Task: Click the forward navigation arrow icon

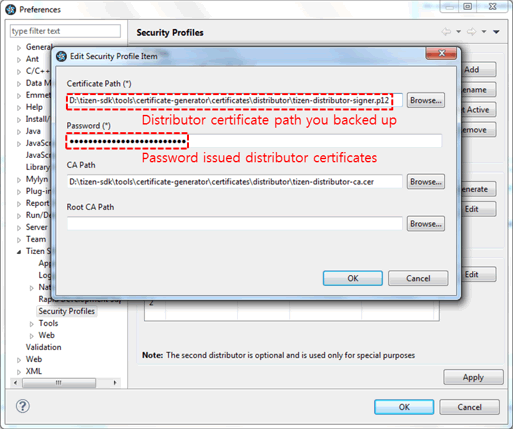Action: click(x=471, y=32)
